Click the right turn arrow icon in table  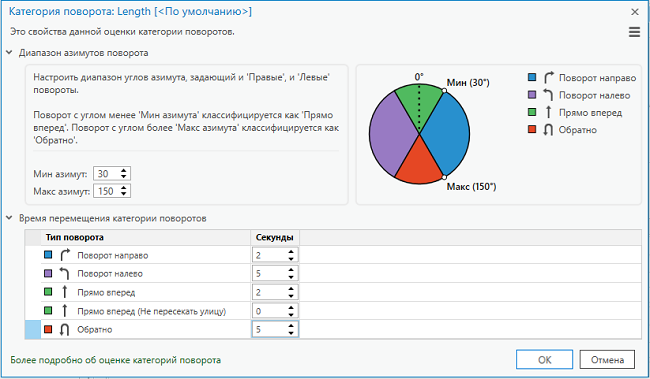[65, 255]
